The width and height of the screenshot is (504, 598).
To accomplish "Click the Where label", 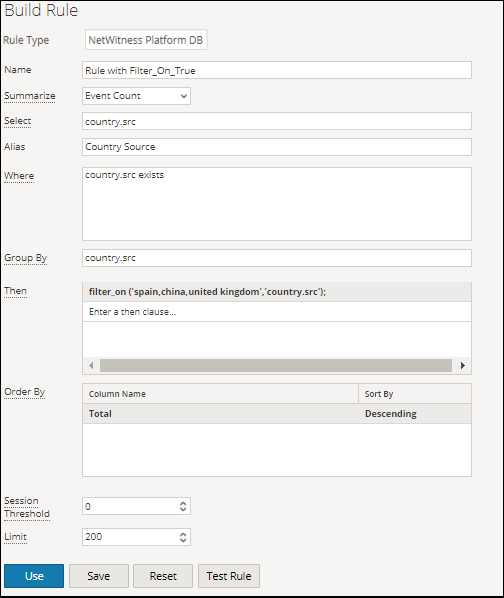I will 19,176.
